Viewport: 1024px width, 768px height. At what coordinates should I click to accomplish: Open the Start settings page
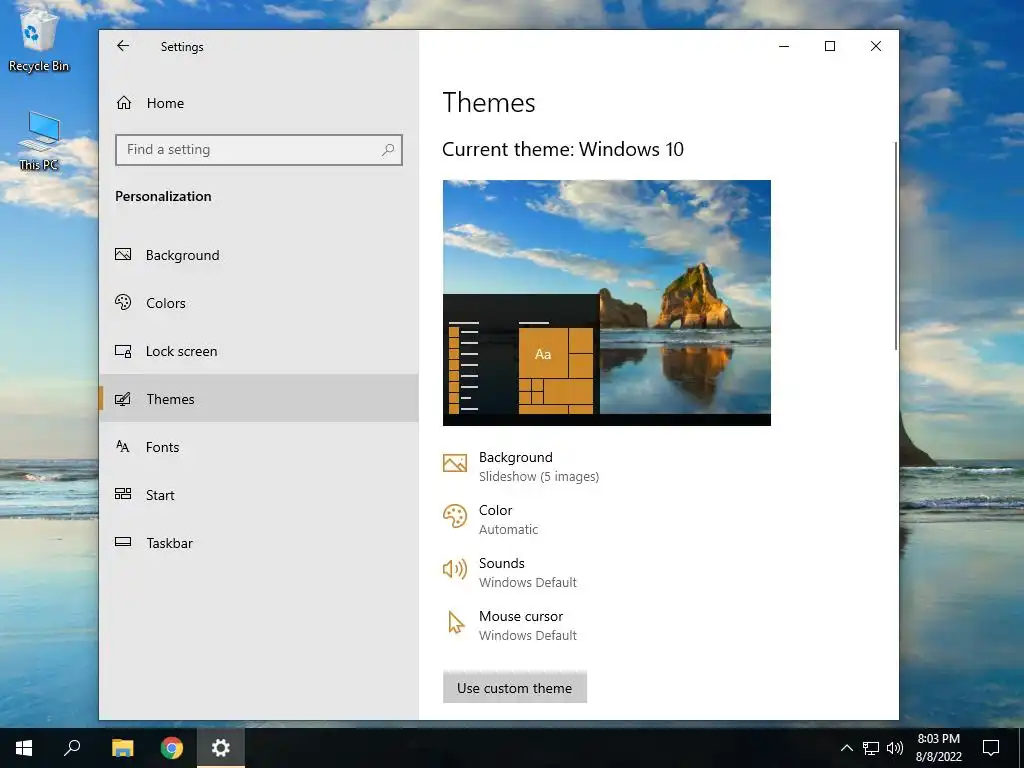point(259,494)
